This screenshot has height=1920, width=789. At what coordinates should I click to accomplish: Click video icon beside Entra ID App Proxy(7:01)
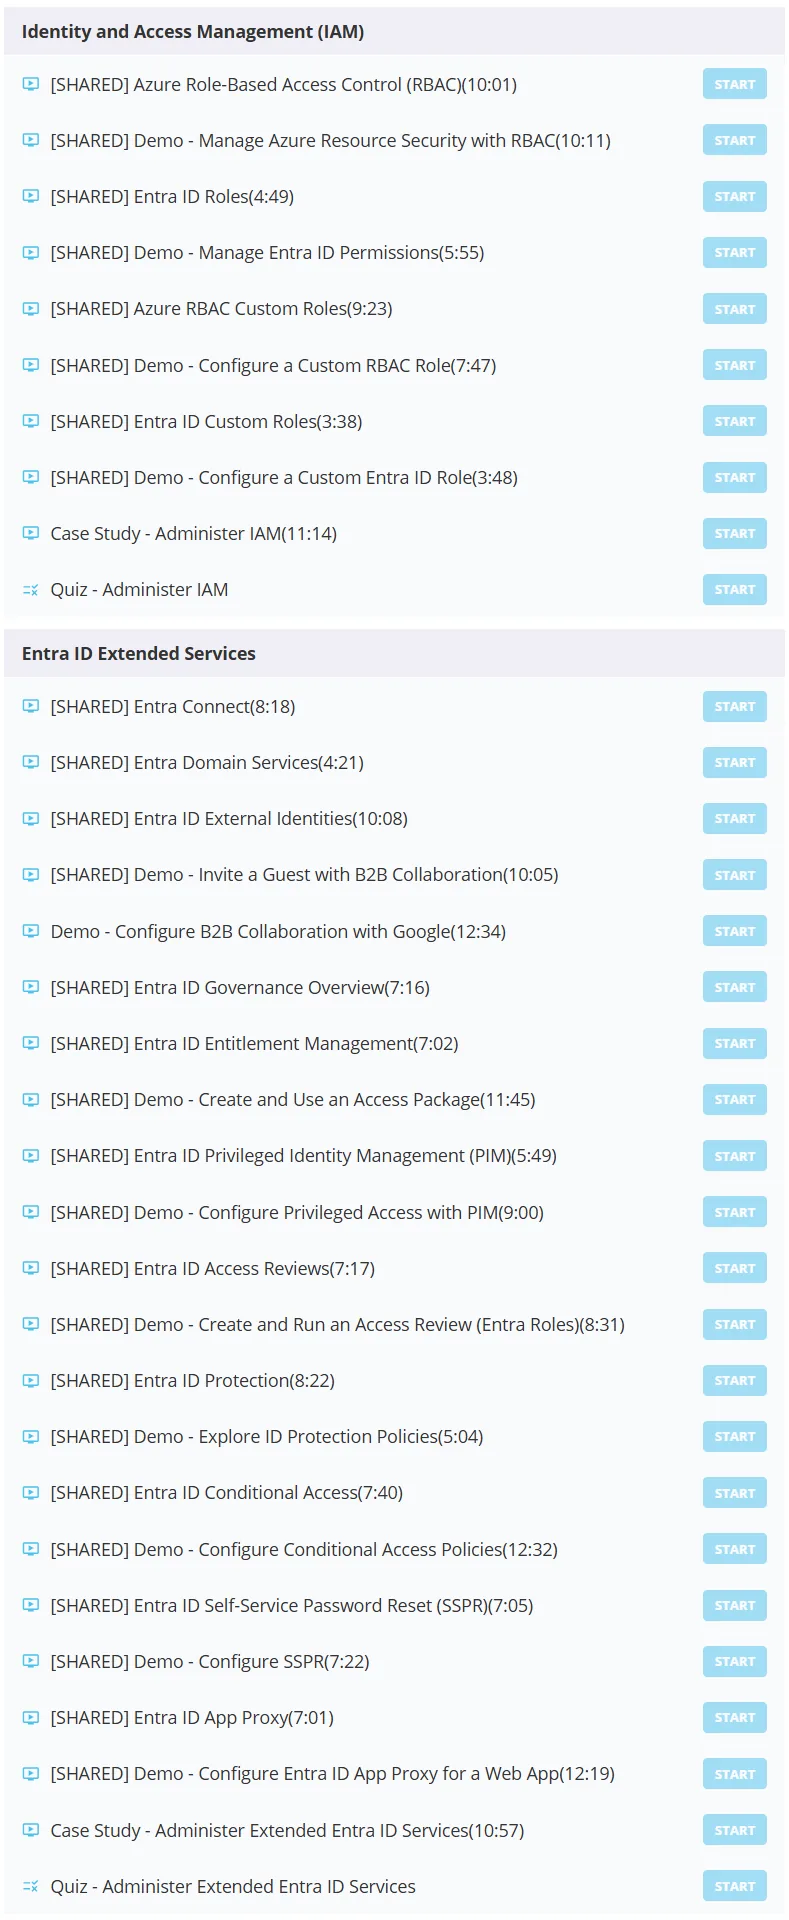(30, 1717)
